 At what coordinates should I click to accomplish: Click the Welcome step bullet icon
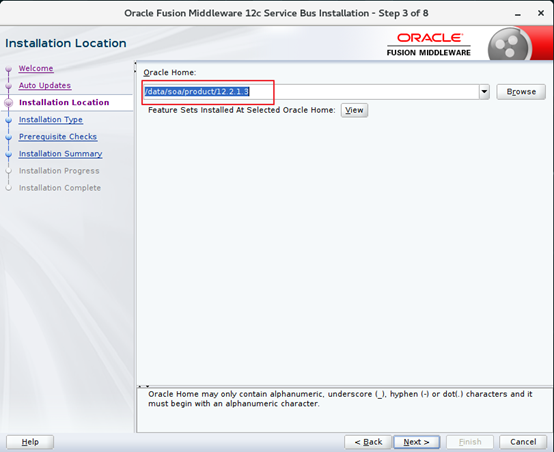point(9,69)
